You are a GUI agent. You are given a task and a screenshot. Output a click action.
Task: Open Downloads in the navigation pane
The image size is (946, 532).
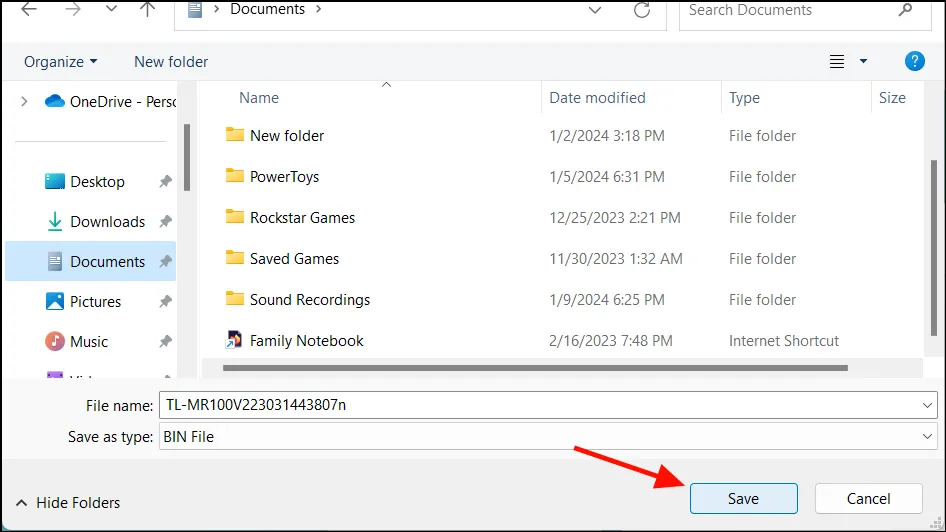96,221
